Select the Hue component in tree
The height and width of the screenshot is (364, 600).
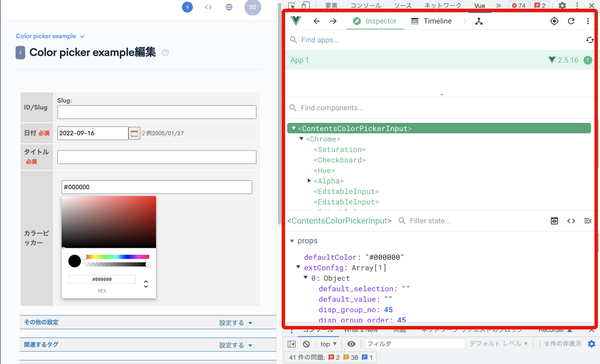pos(324,170)
